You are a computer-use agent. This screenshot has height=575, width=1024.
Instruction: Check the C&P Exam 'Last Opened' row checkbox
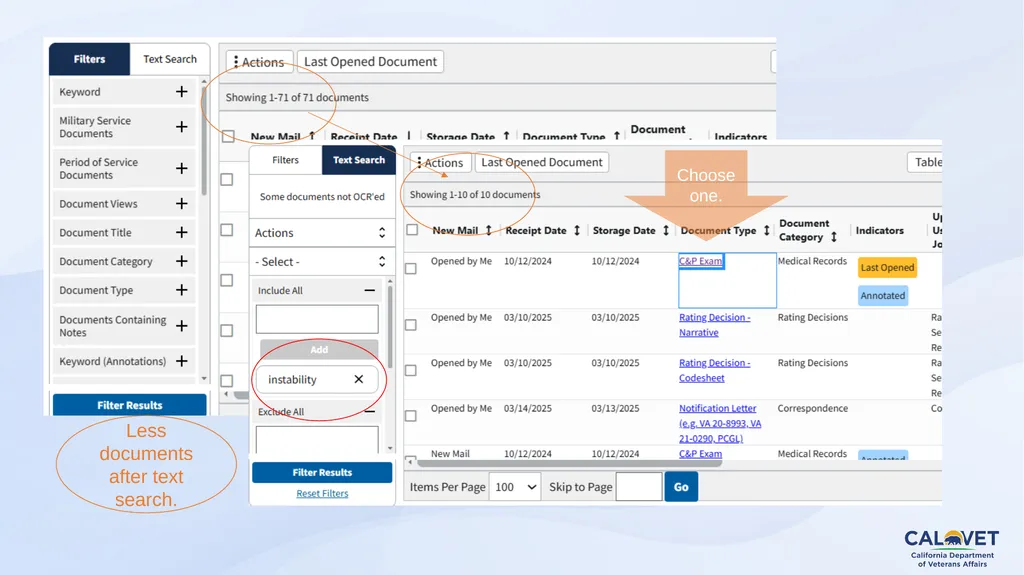(411, 269)
